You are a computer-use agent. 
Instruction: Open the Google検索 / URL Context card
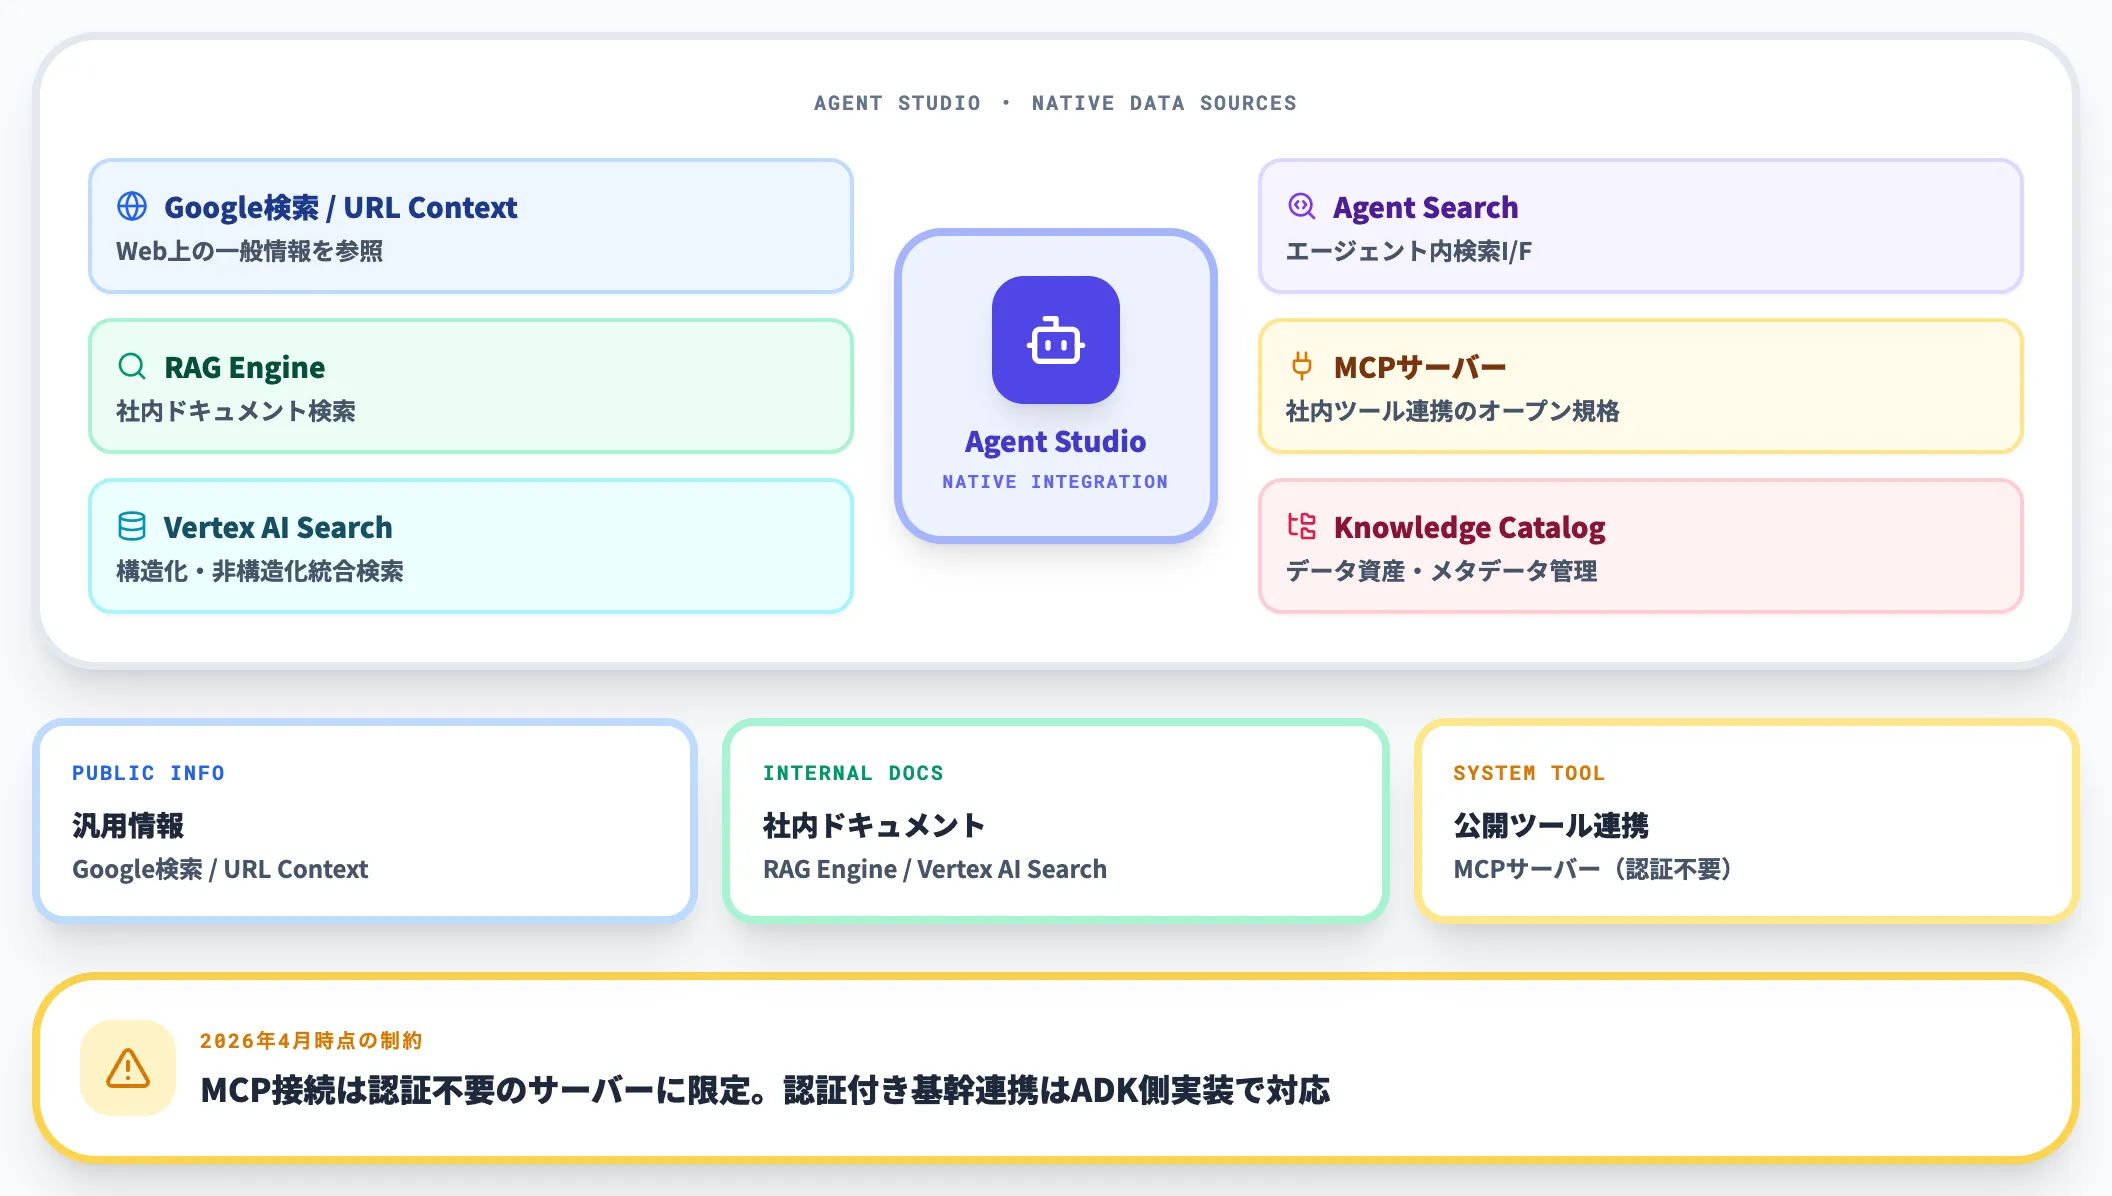tap(470, 227)
